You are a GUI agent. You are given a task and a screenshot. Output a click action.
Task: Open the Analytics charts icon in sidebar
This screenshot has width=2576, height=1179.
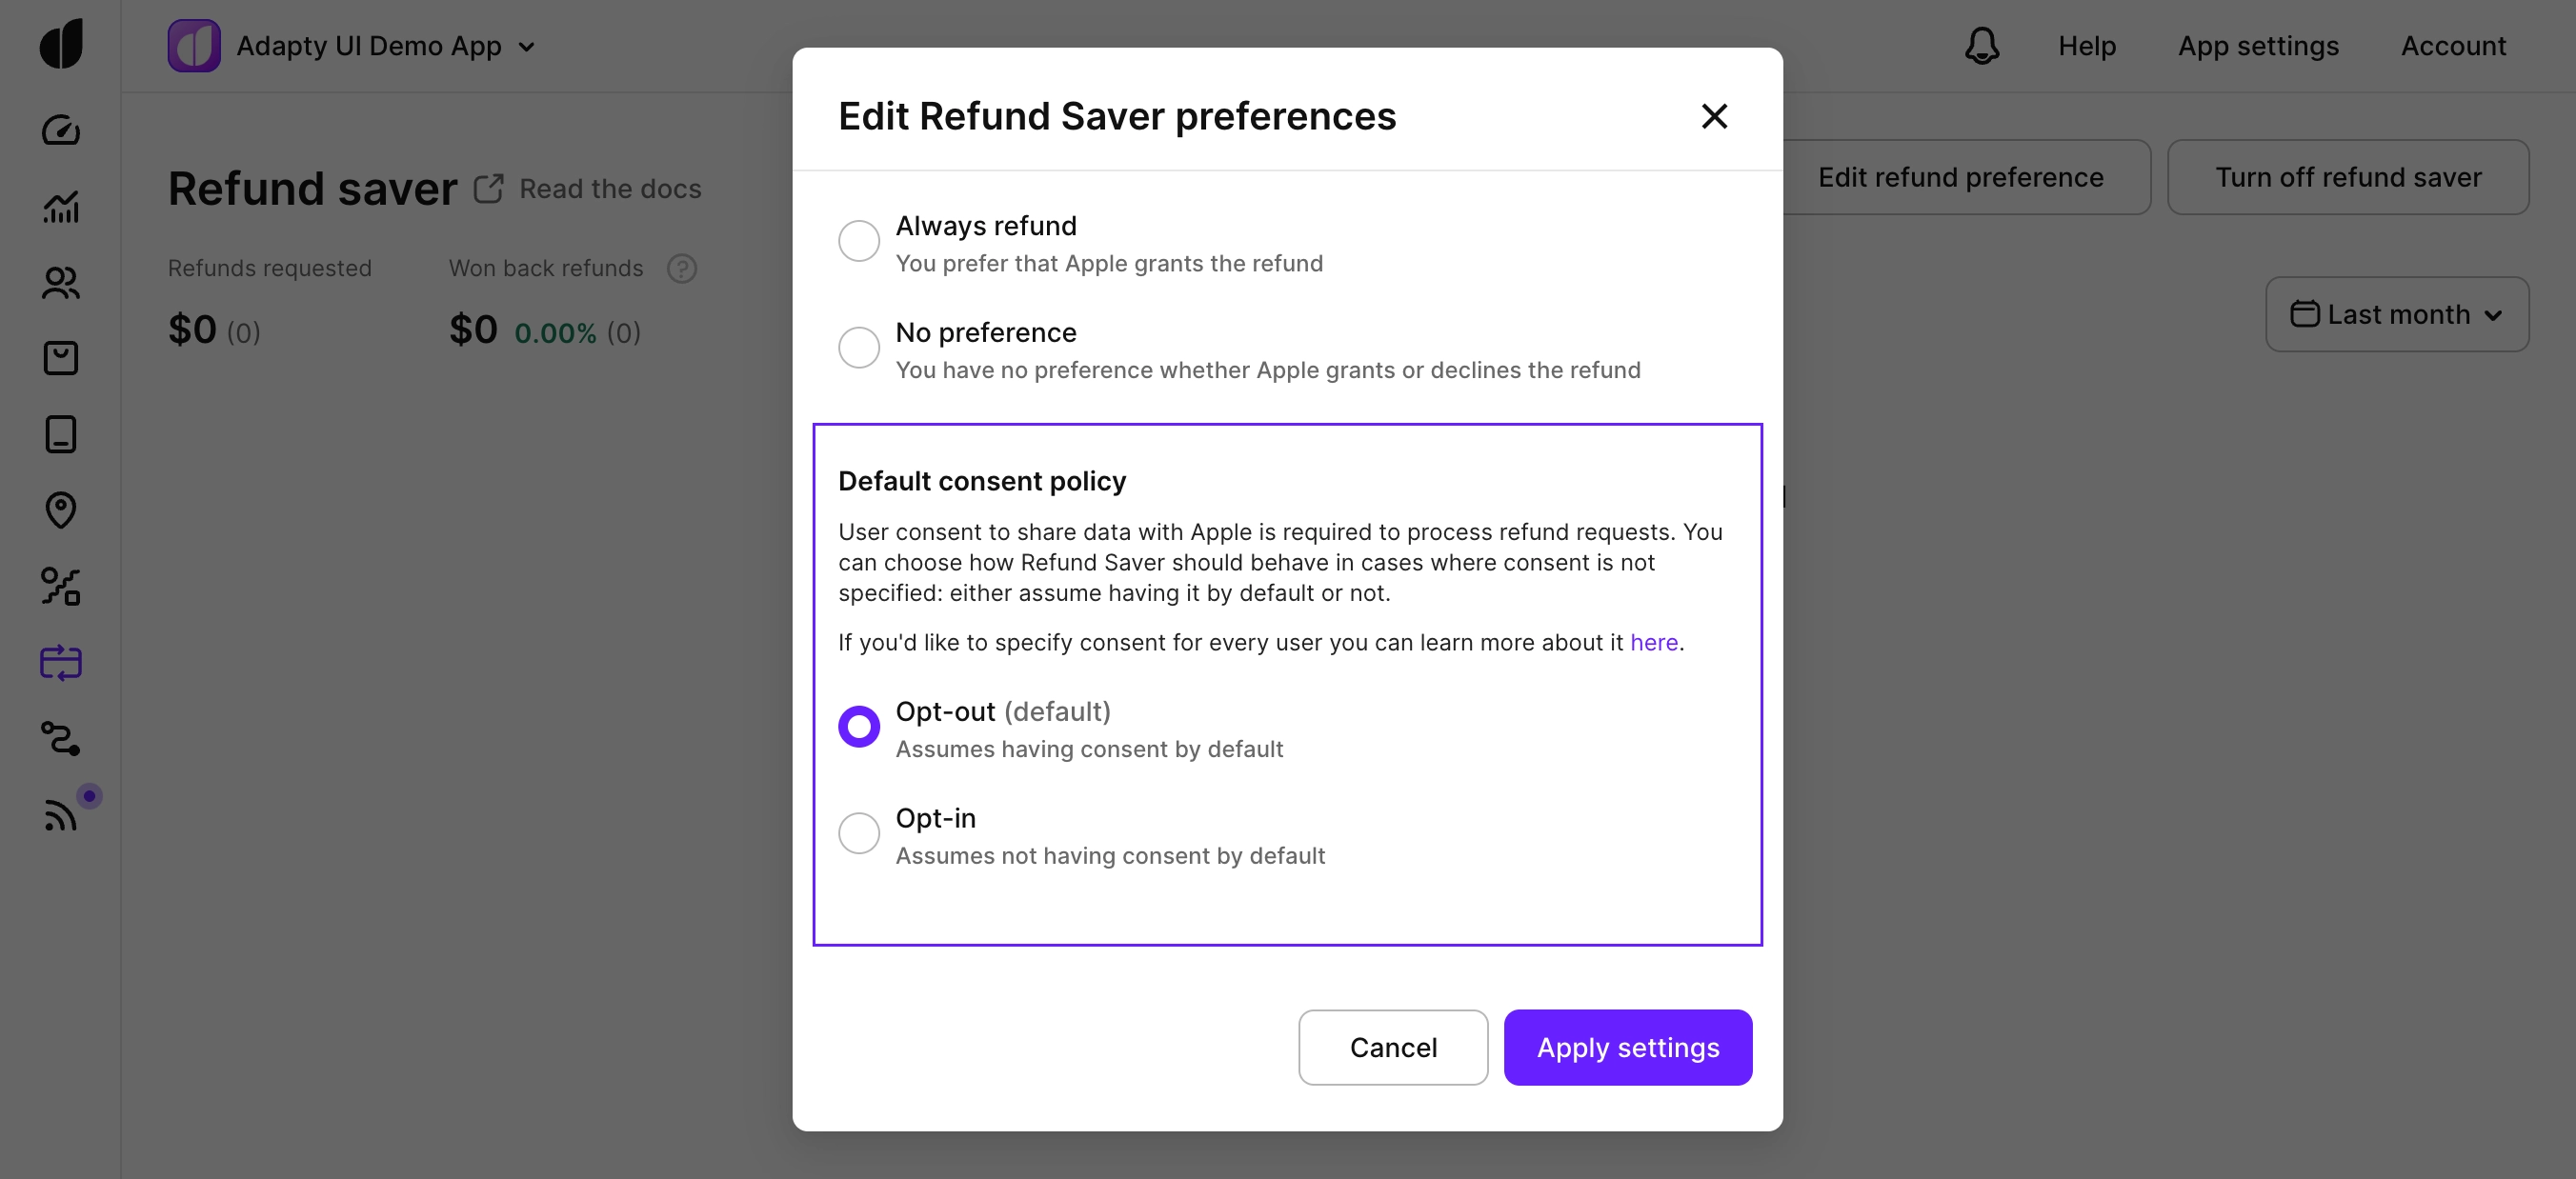pos(61,207)
